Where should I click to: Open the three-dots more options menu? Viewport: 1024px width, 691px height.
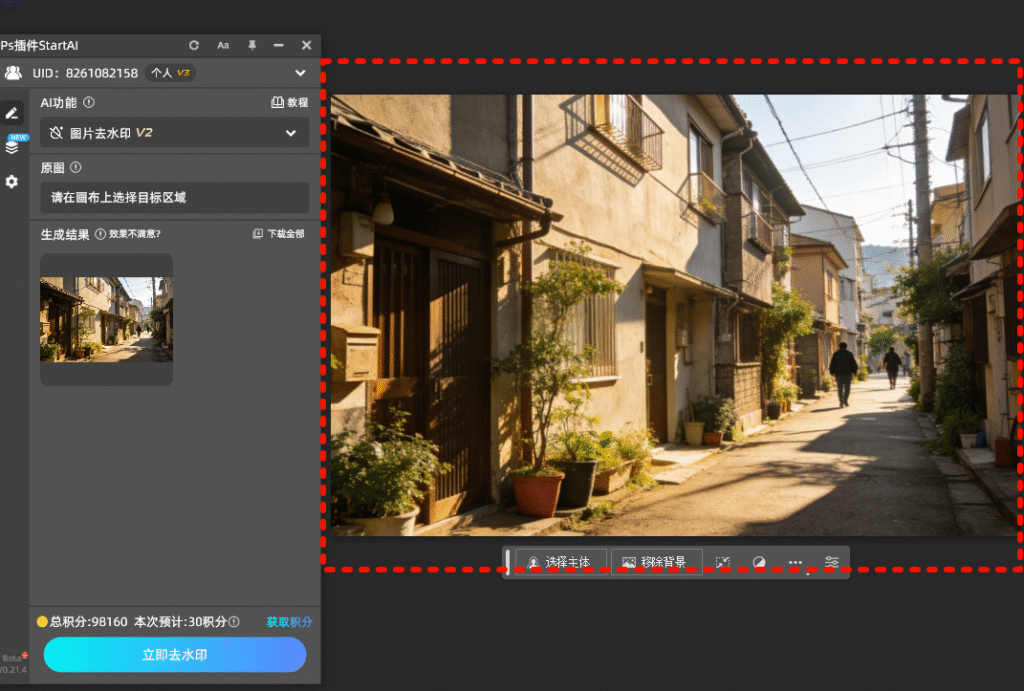(x=795, y=562)
